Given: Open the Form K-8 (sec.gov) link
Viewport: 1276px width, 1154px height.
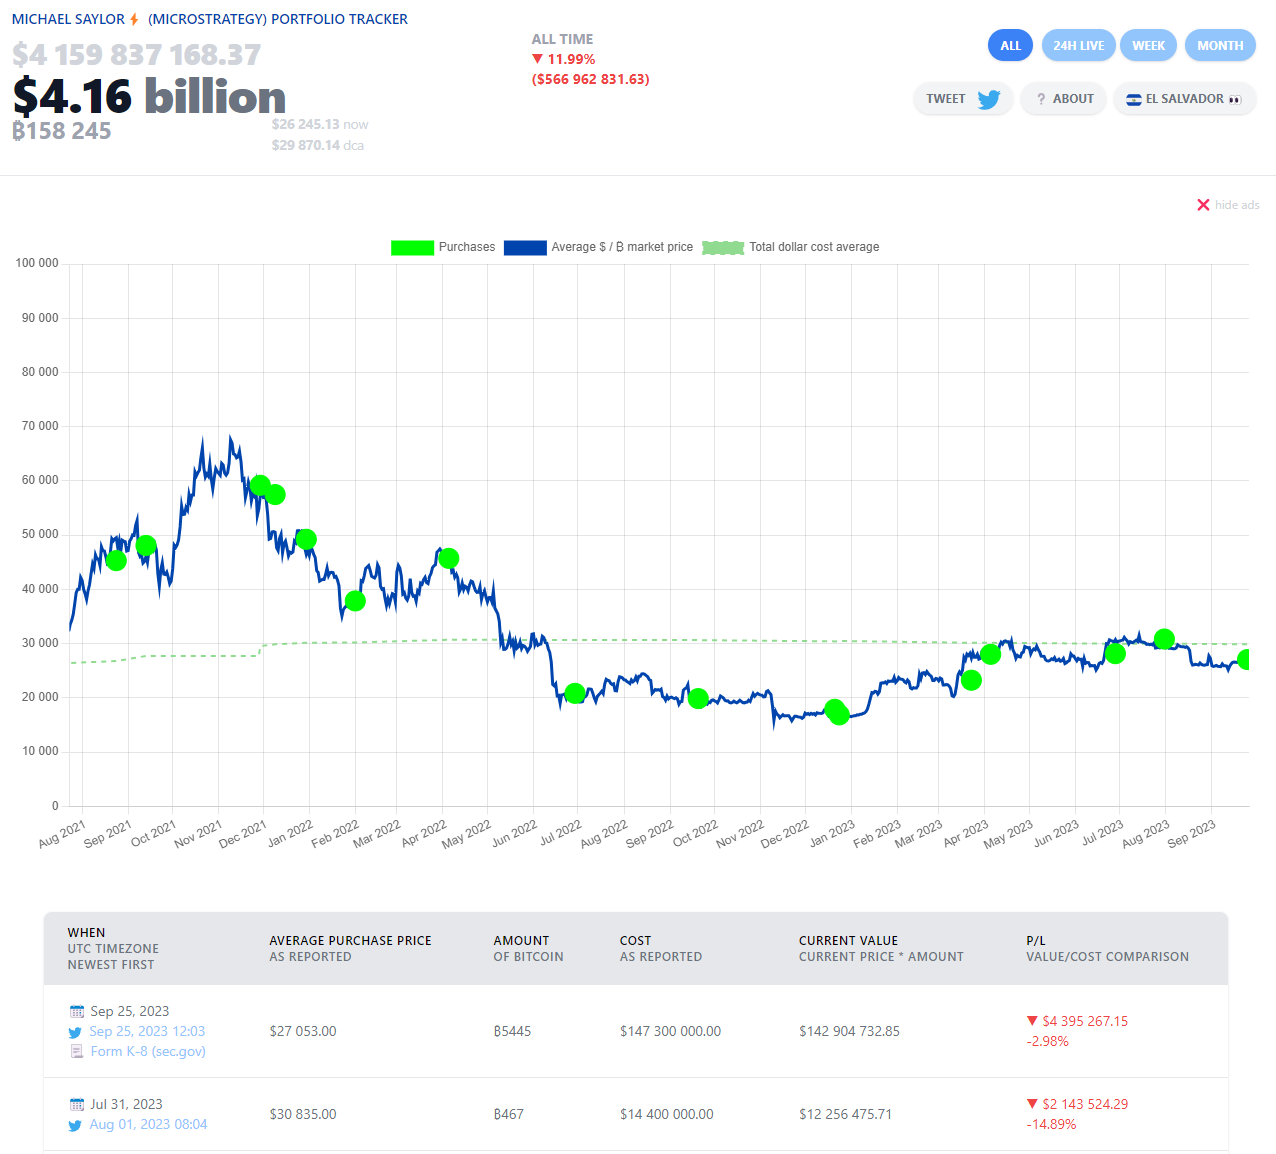Looking at the screenshot, I should [x=147, y=1051].
